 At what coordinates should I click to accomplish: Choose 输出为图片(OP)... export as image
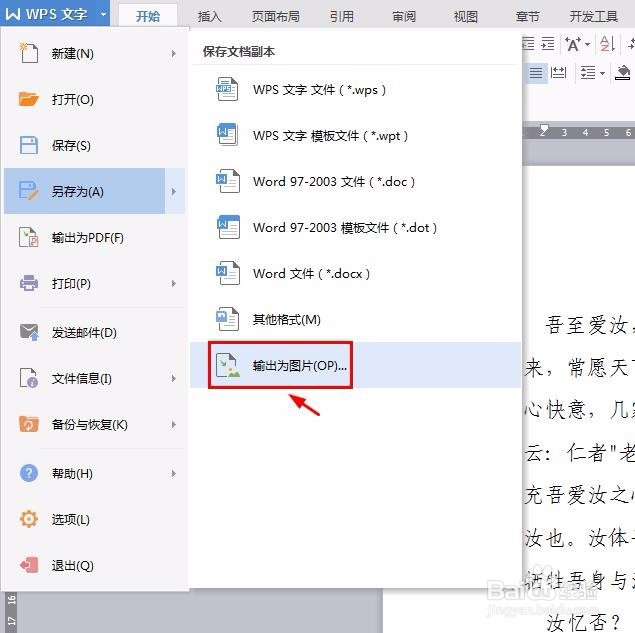[355, 365]
